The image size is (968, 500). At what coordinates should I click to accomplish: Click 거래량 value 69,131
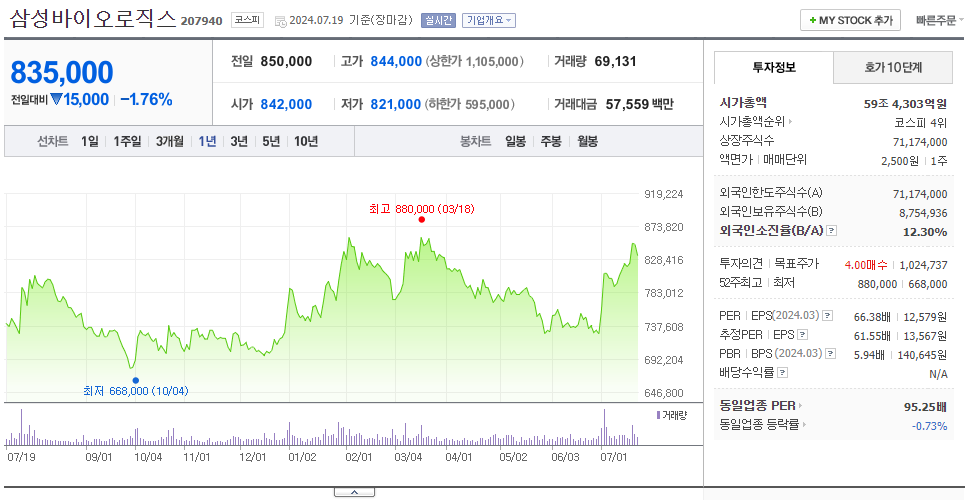pos(615,62)
